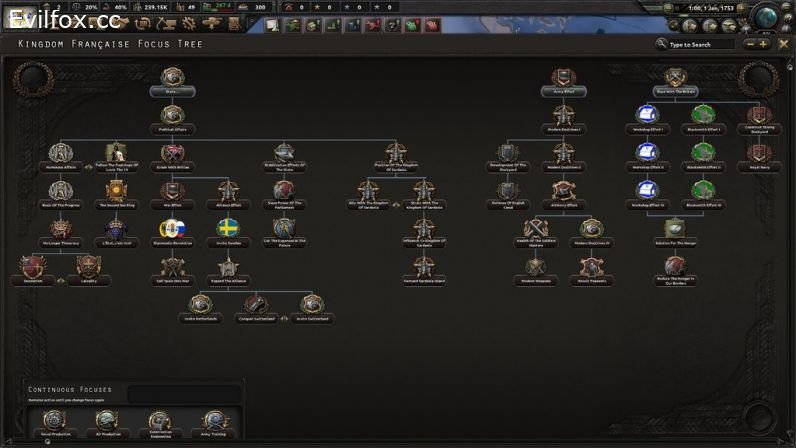Choose Follow The Footsteps Of Louis focus
Viewport: 796px width, 448px height.
[x=116, y=154]
